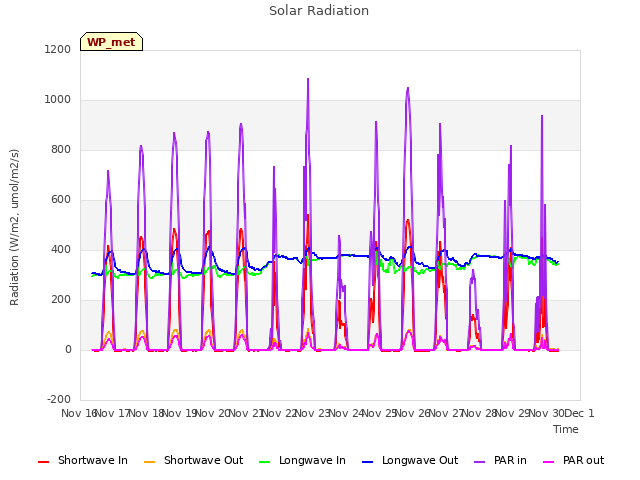Click the 600 y-axis tick label
640x480 pixels.
61,200
